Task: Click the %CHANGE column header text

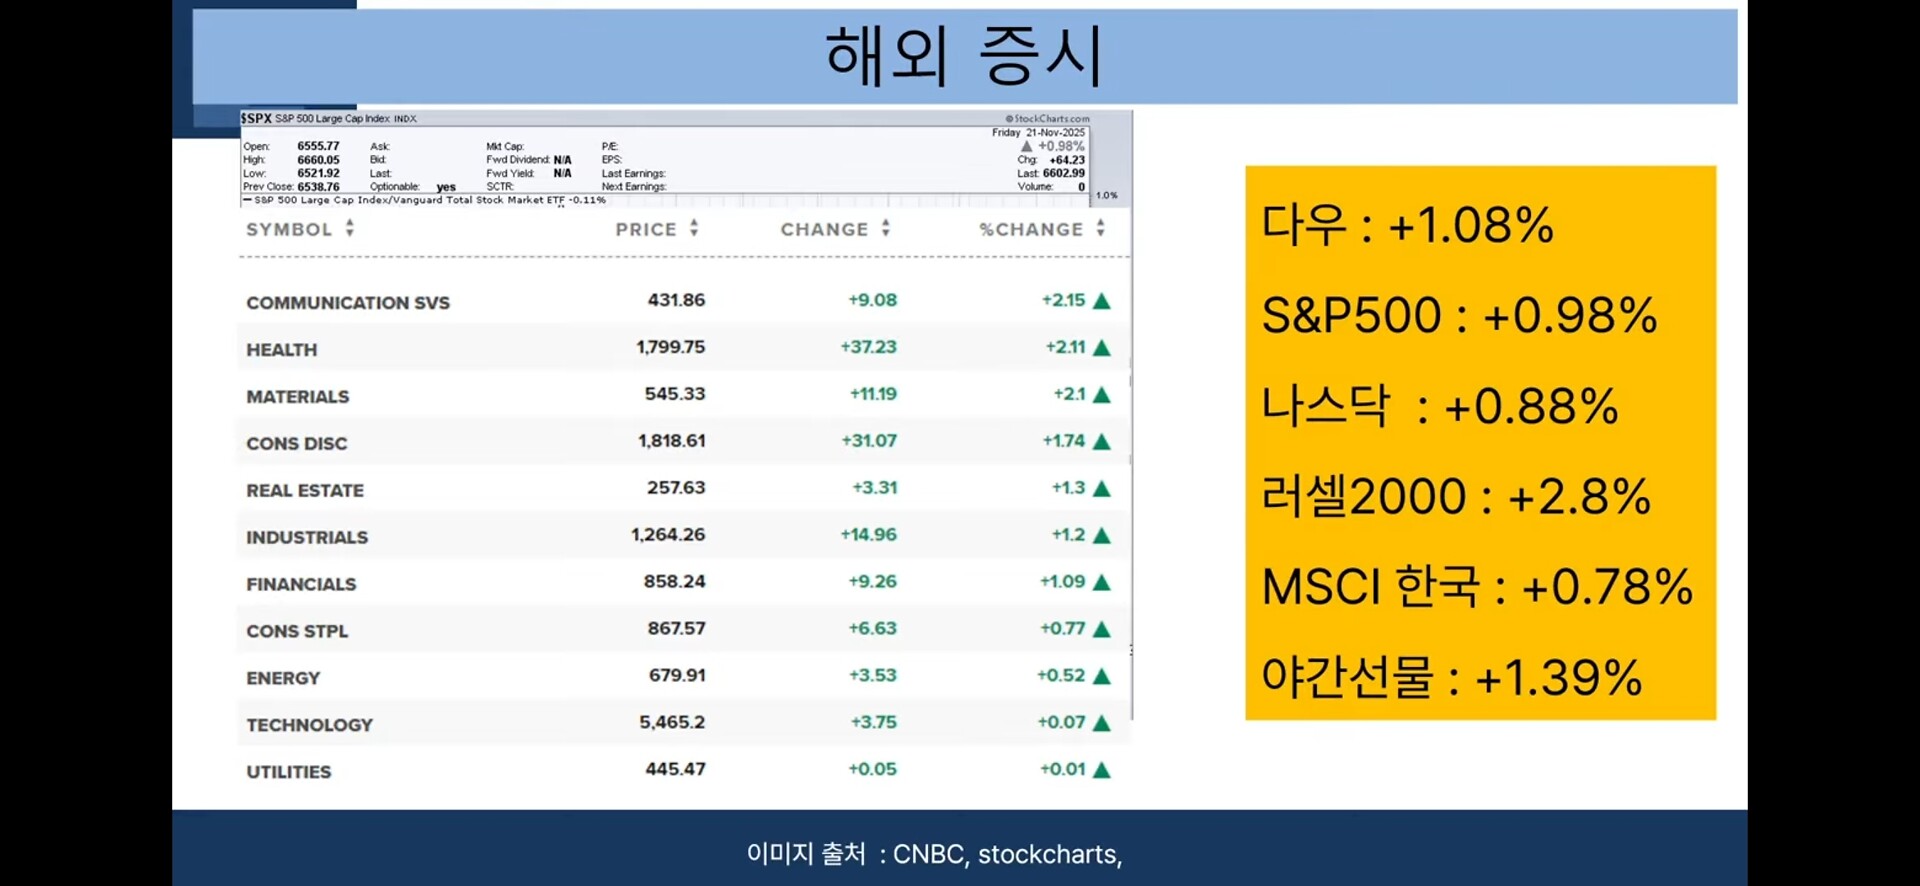Action: pos(1031,229)
